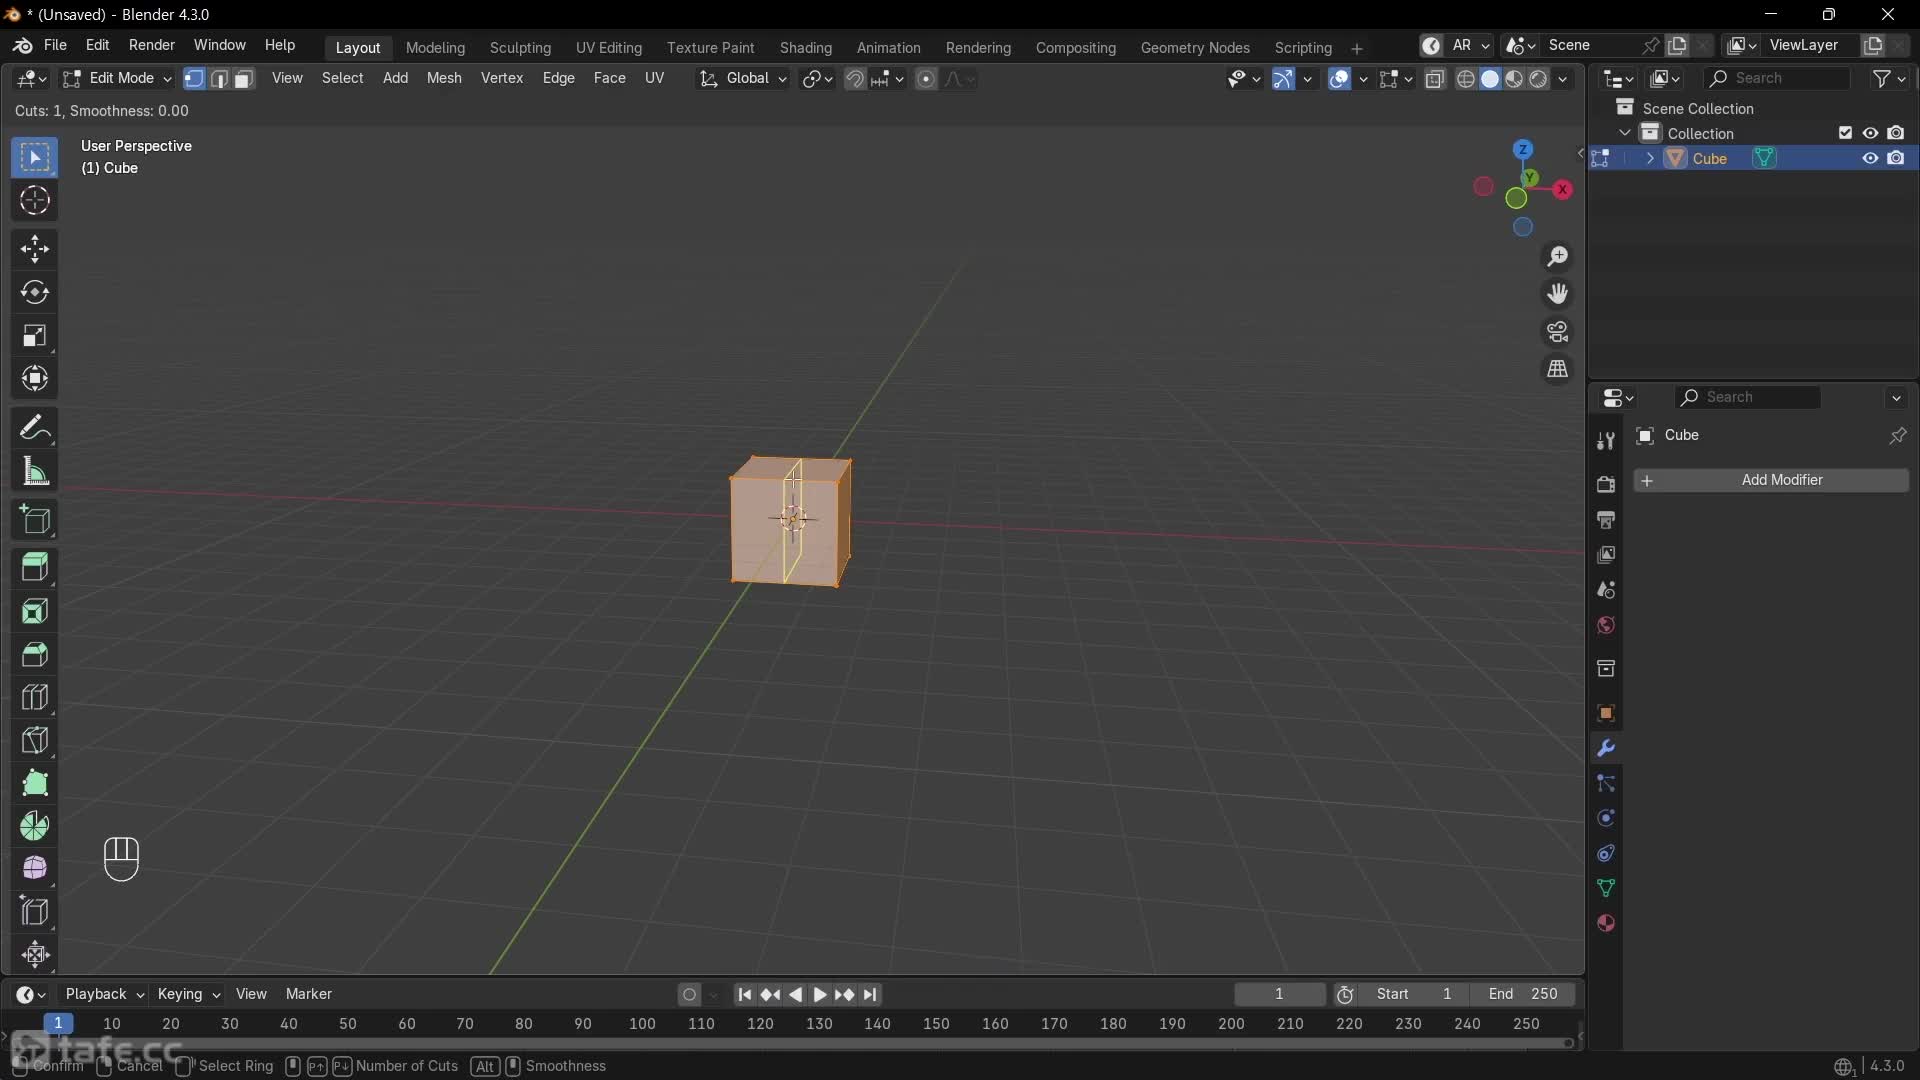Switch to the Sculpting workspace tab
Viewport: 1920px width, 1080px height.
point(520,47)
